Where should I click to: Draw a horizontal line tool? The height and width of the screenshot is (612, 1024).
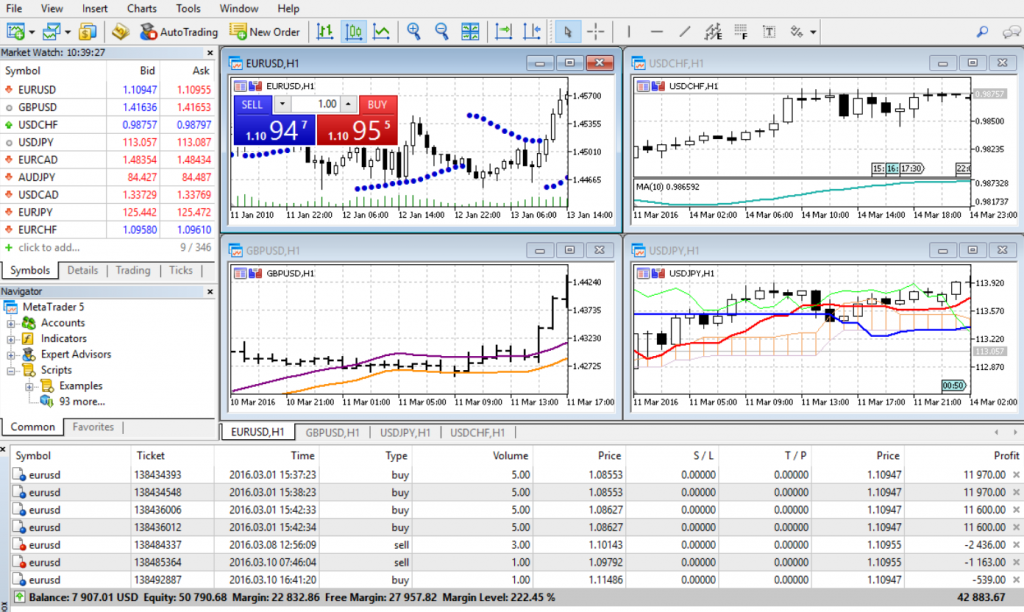[656, 32]
